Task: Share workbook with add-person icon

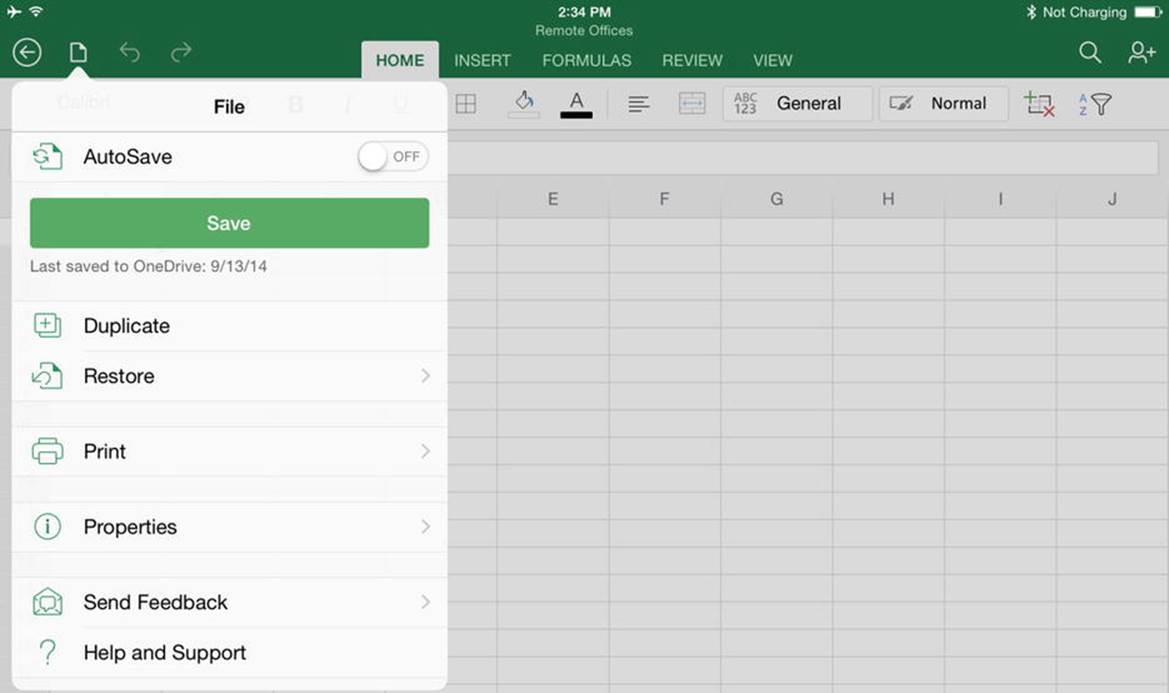Action: [x=1141, y=52]
